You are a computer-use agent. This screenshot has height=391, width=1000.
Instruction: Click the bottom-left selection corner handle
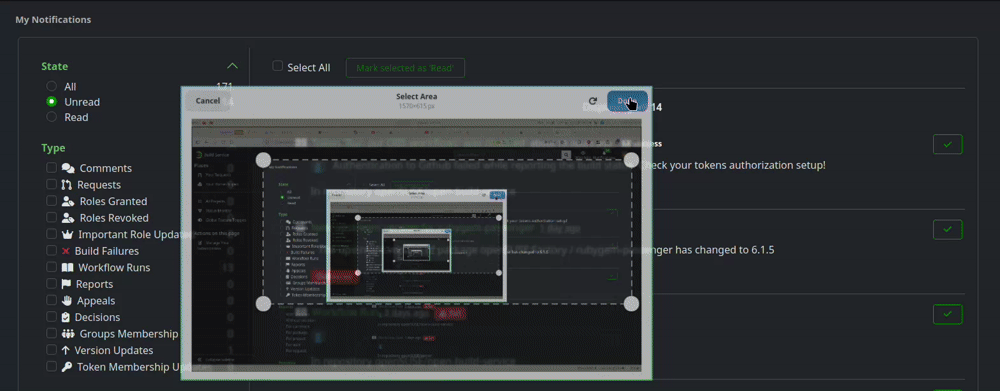263,304
